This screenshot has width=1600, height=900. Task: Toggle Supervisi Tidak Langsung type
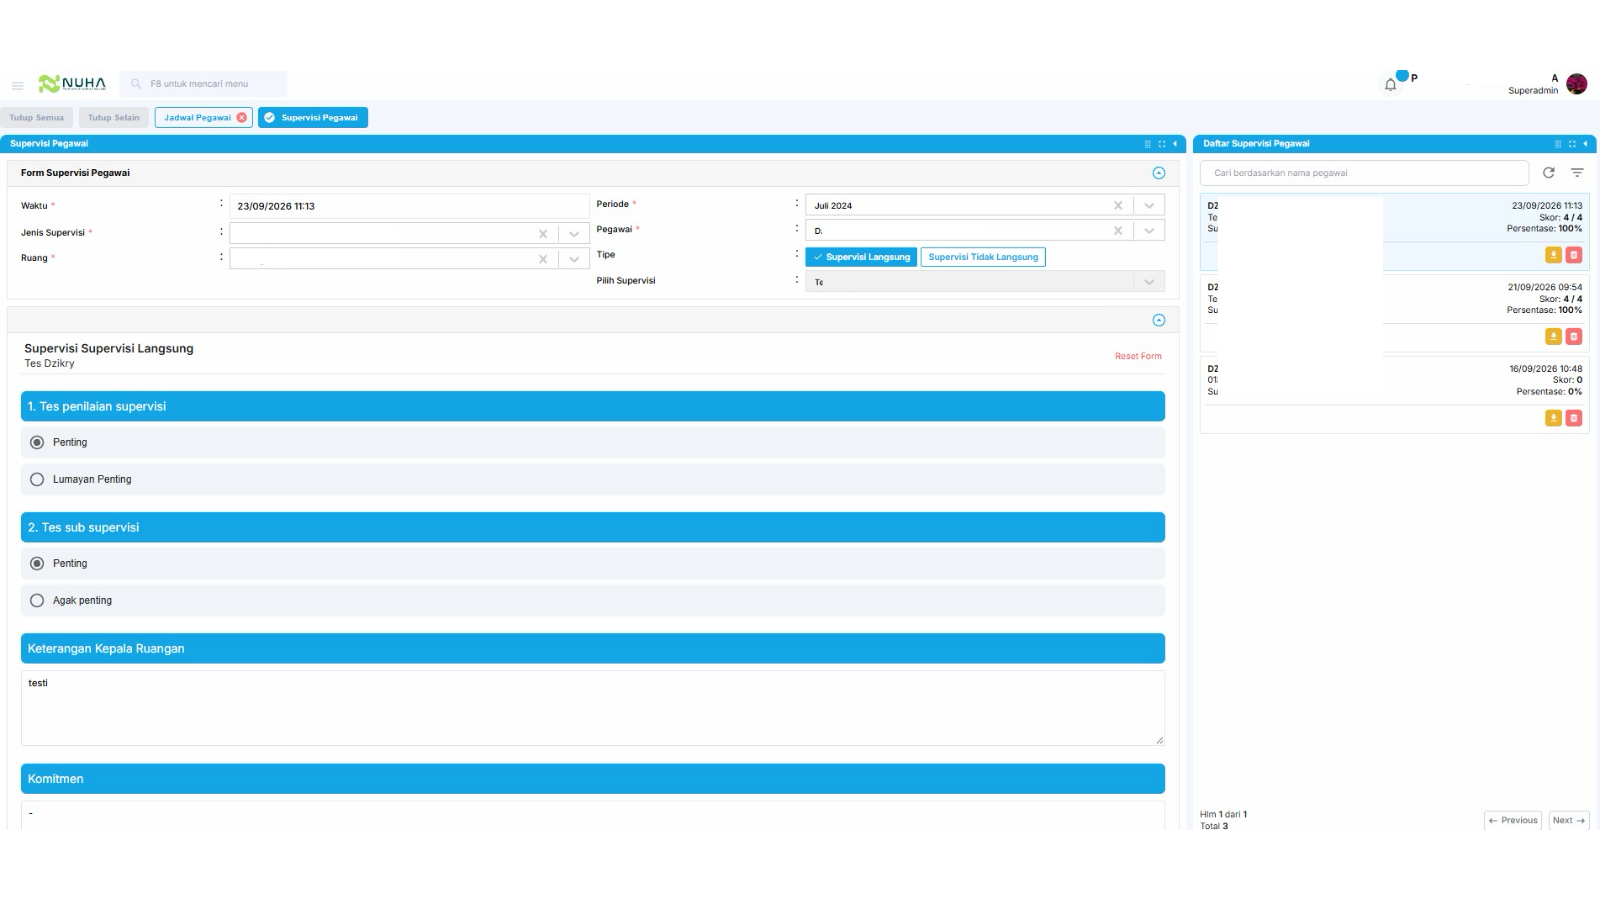click(x=983, y=257)
